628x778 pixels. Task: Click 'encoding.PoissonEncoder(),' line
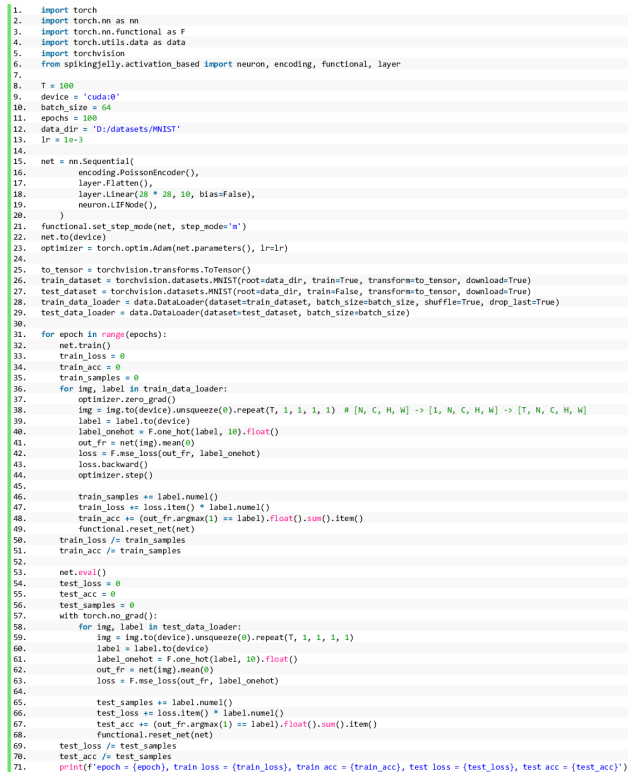point(138,173)
